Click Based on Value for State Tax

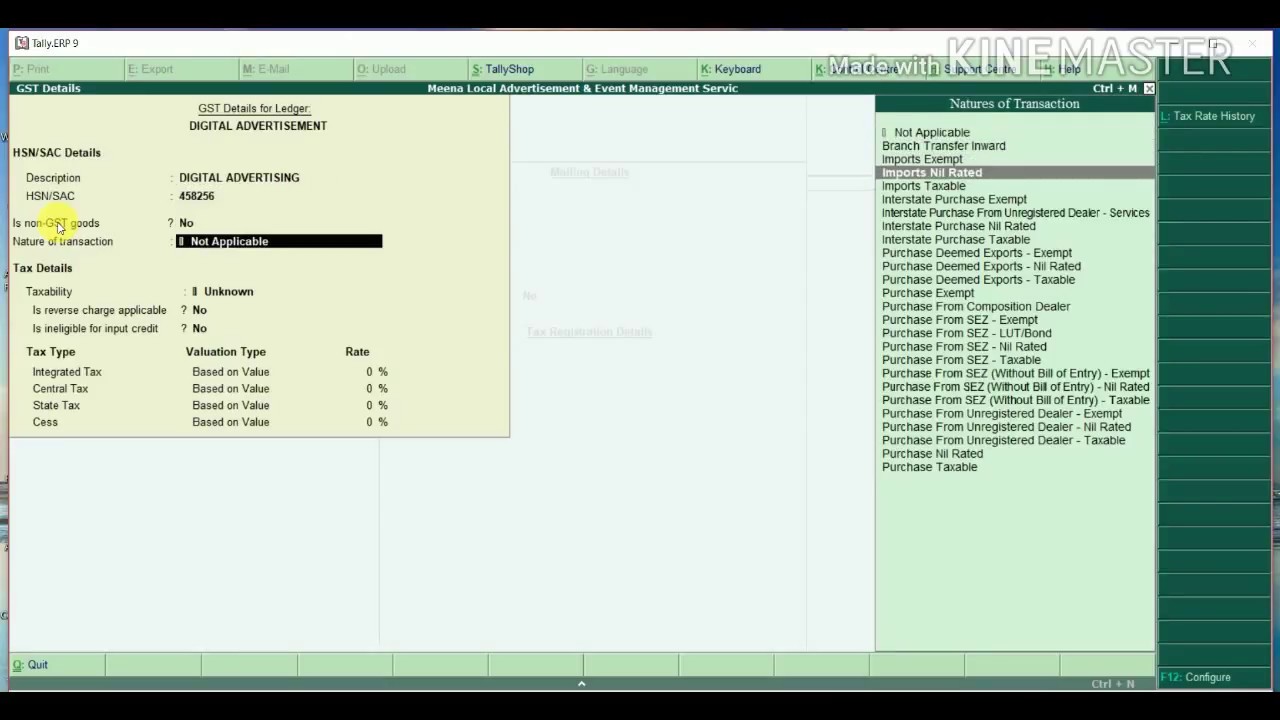[231, 405]
